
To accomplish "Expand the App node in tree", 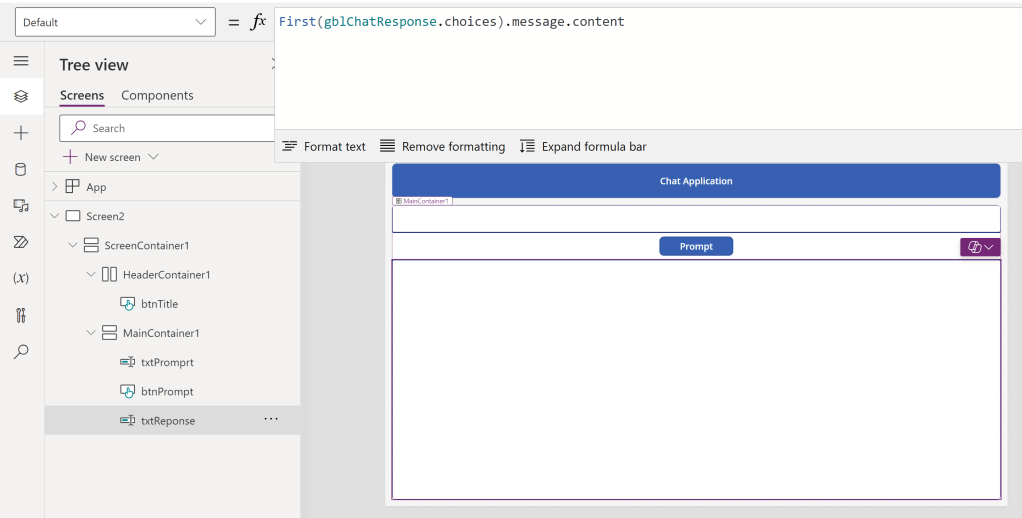I will [54, 187].
